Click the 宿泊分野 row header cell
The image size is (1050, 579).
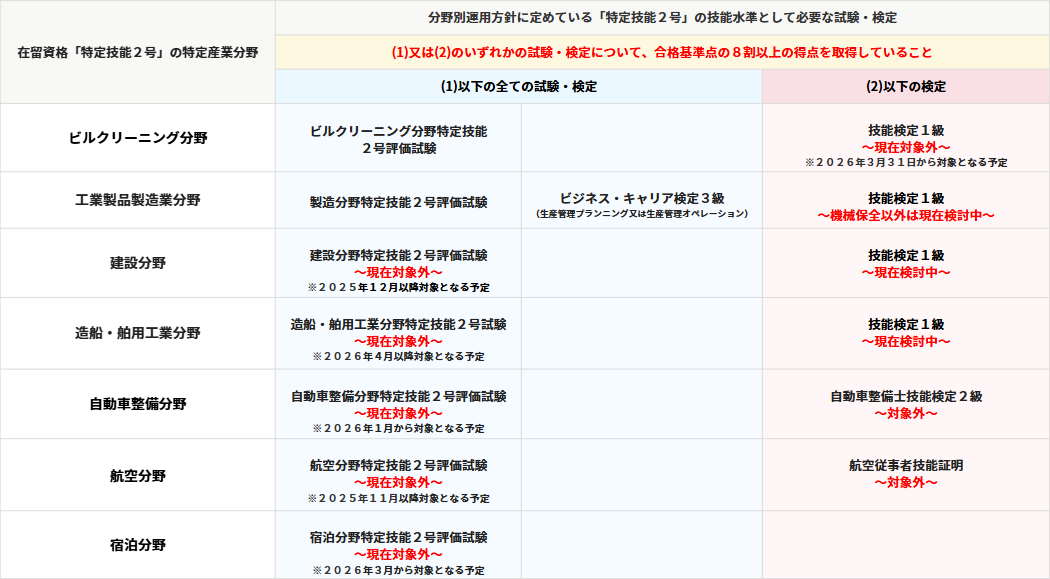tap(138, 545)
